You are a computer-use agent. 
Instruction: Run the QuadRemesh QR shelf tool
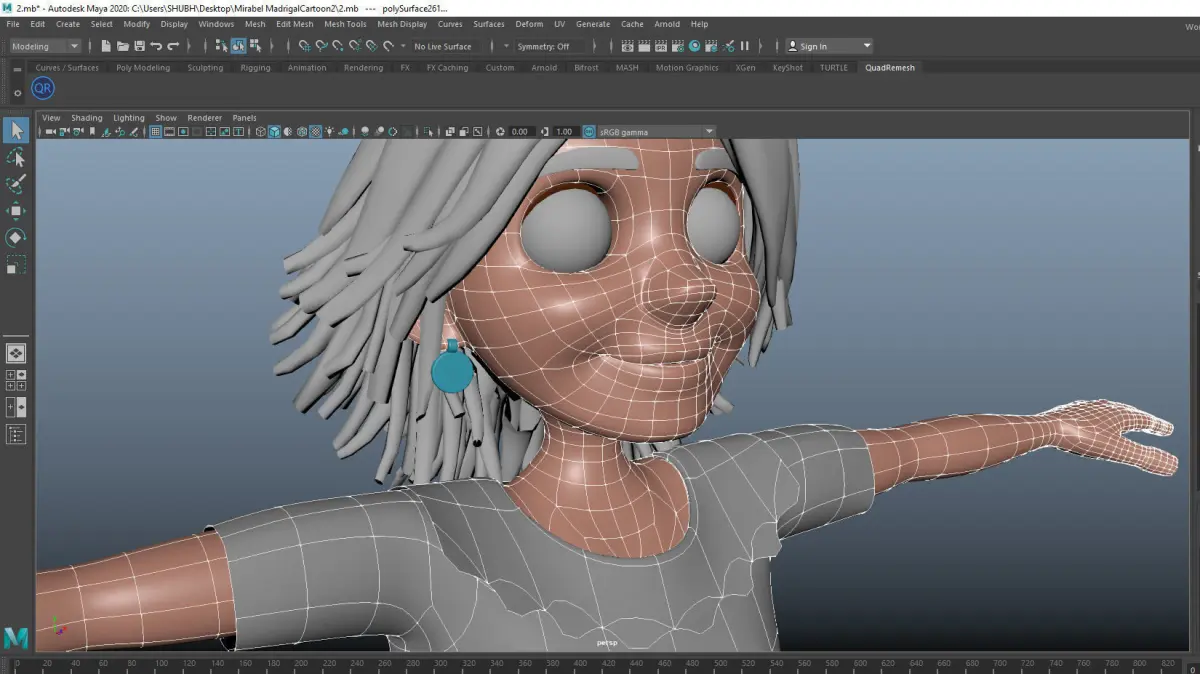tap(43, 89)
